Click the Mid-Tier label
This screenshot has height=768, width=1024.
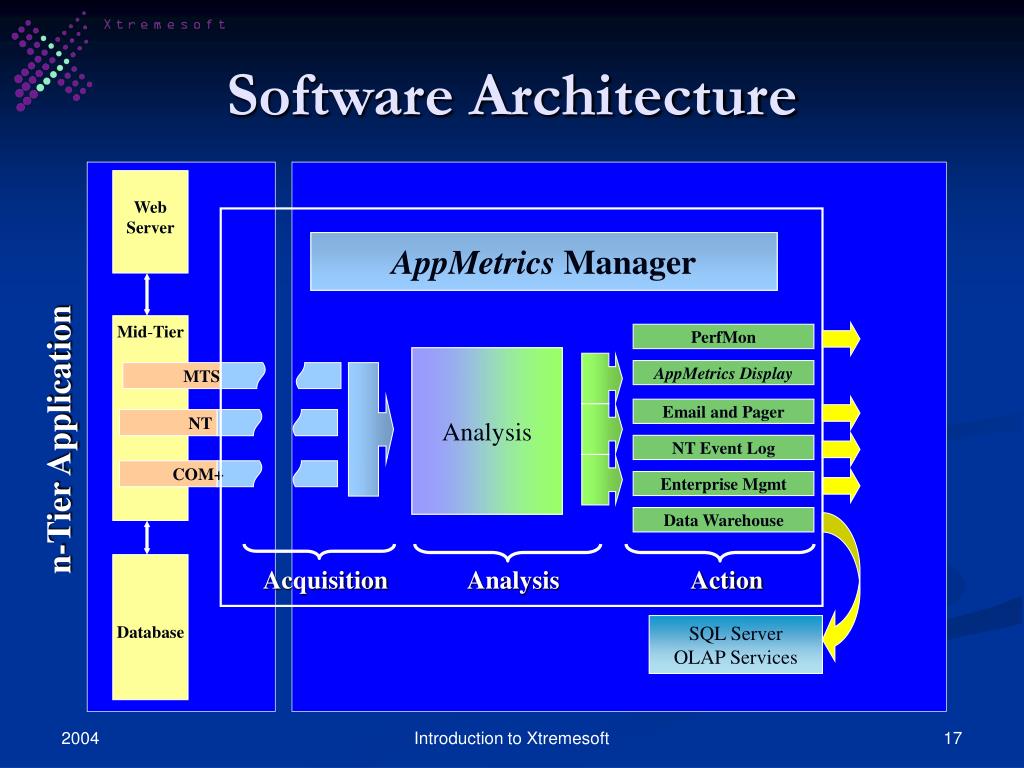[x=150, y=332]
